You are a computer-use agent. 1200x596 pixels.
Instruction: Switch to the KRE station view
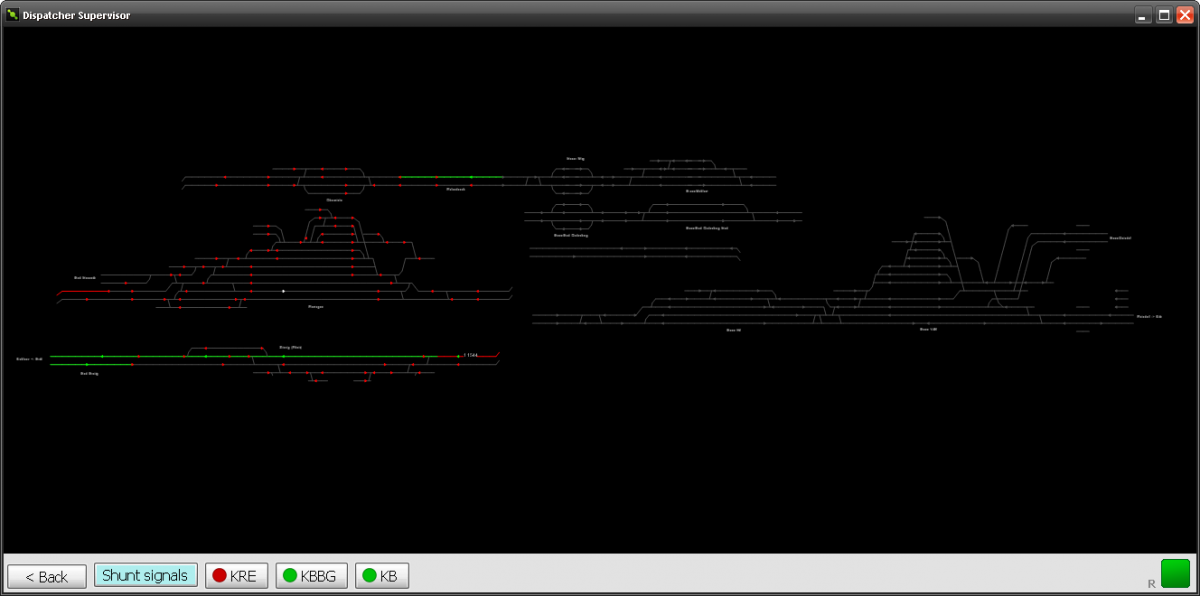pyautogui.click(x=236, y=575)
